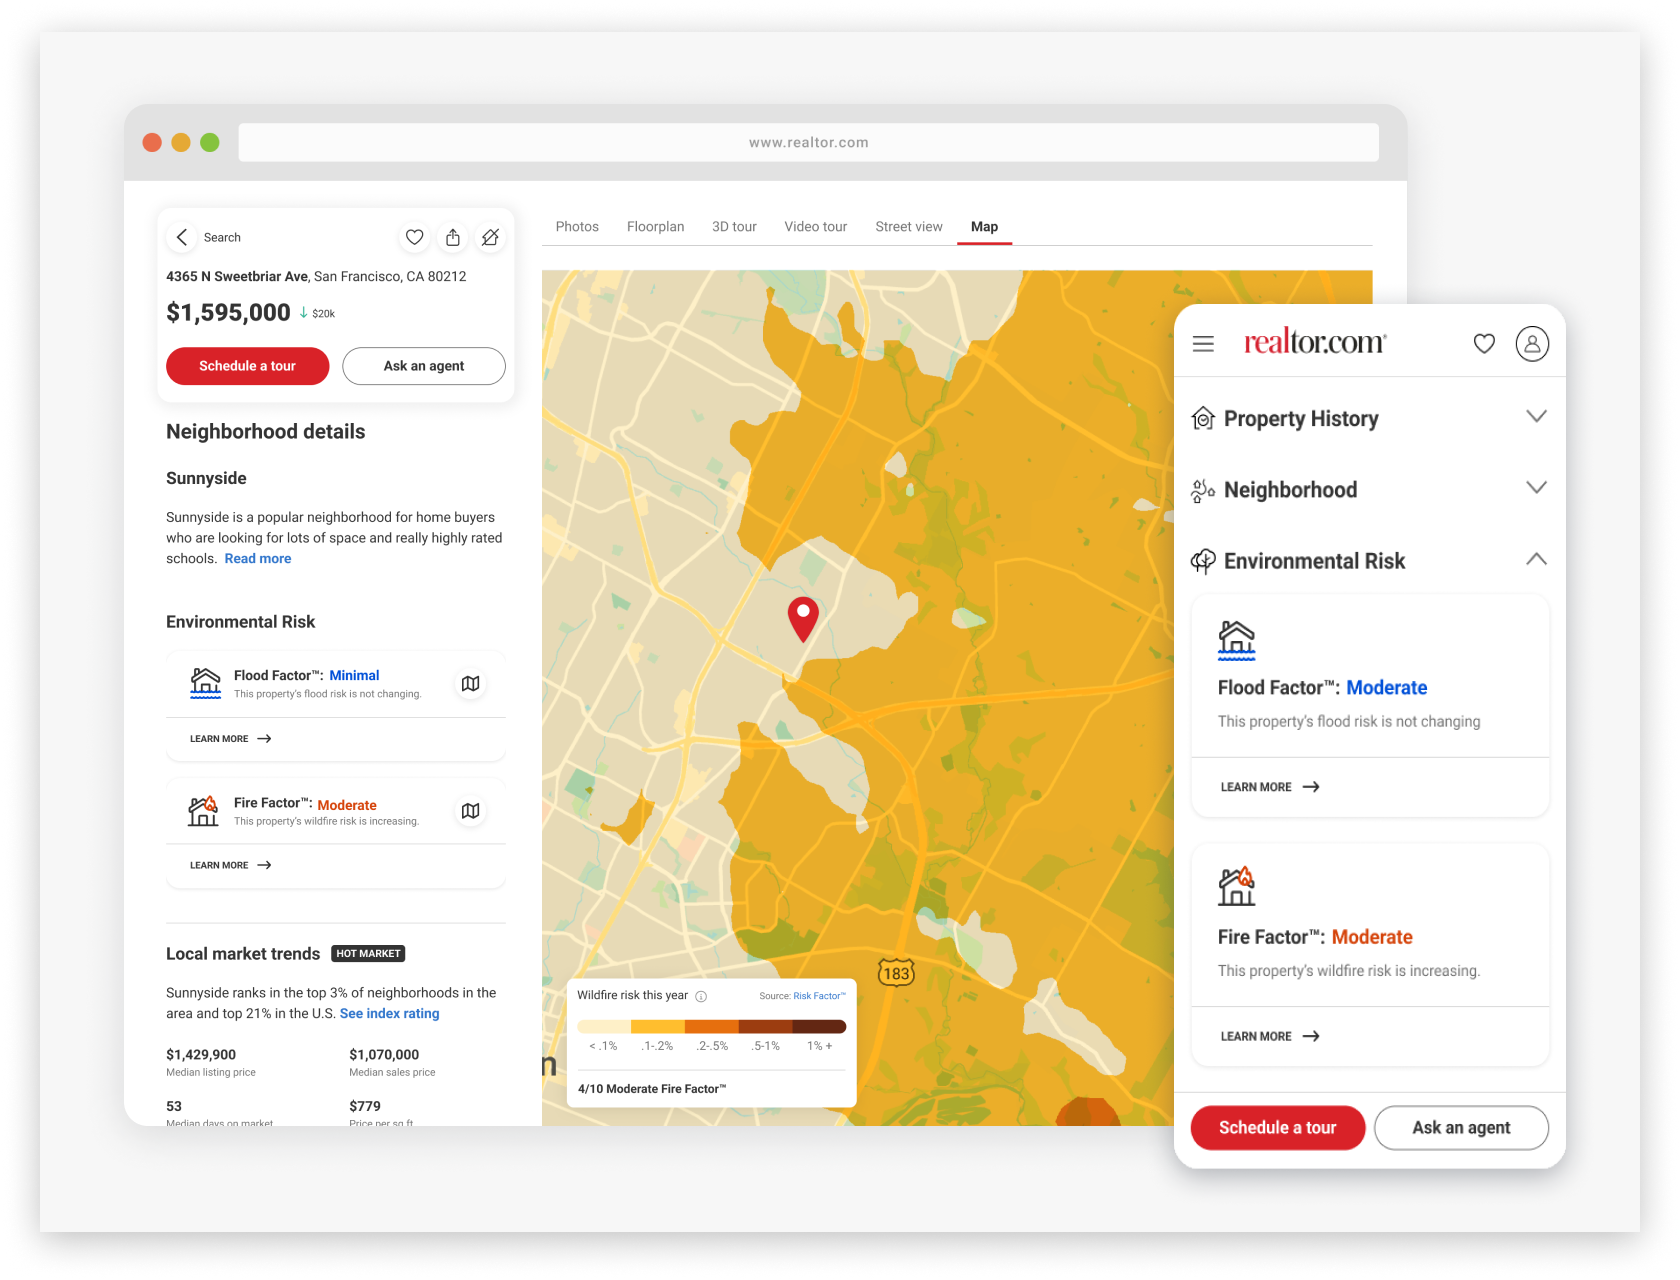
Task: Click the info icon beside Wildfire risk this year
Action: [x=701, y=996]
